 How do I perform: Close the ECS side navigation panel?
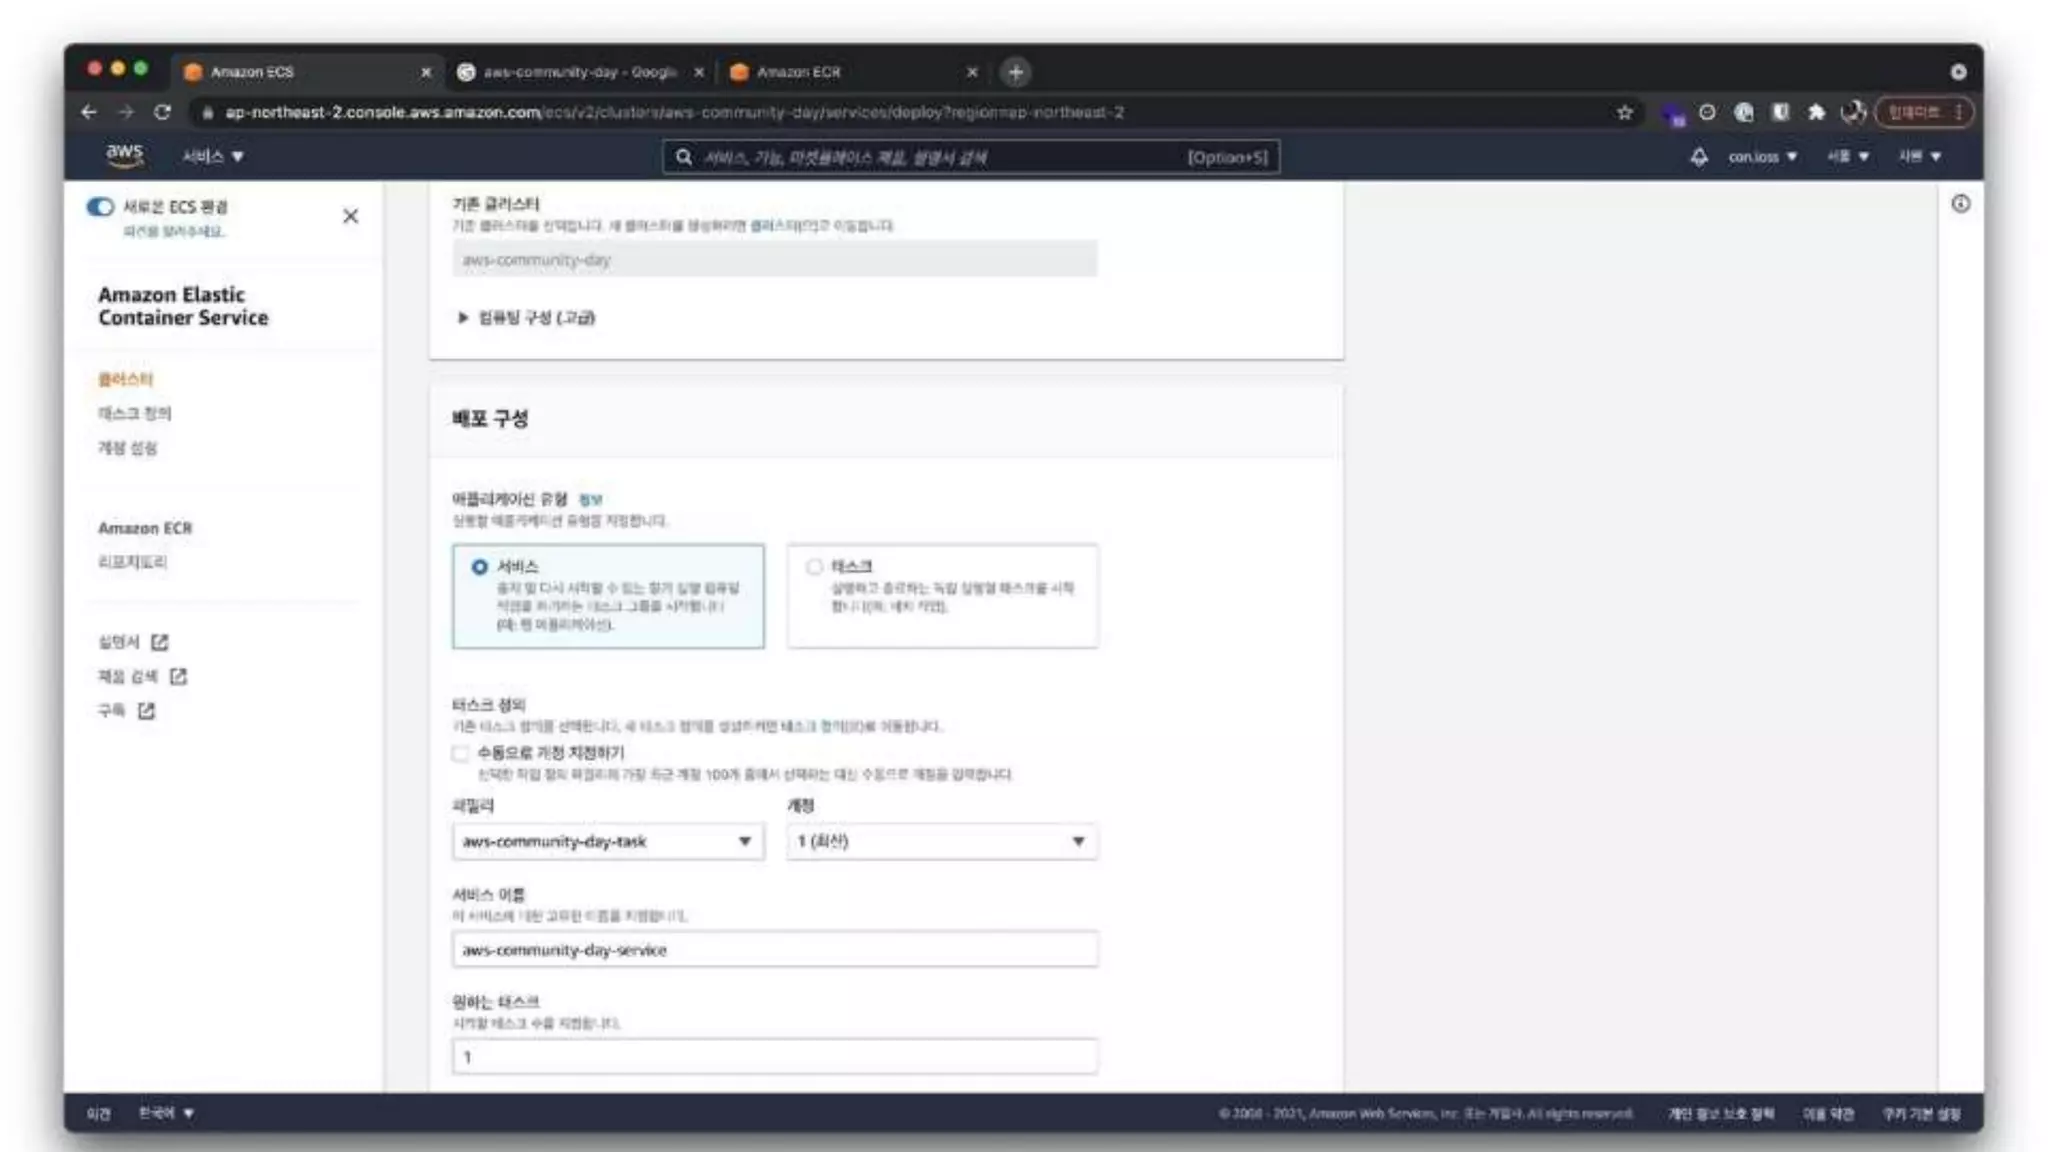click(350, 216)
